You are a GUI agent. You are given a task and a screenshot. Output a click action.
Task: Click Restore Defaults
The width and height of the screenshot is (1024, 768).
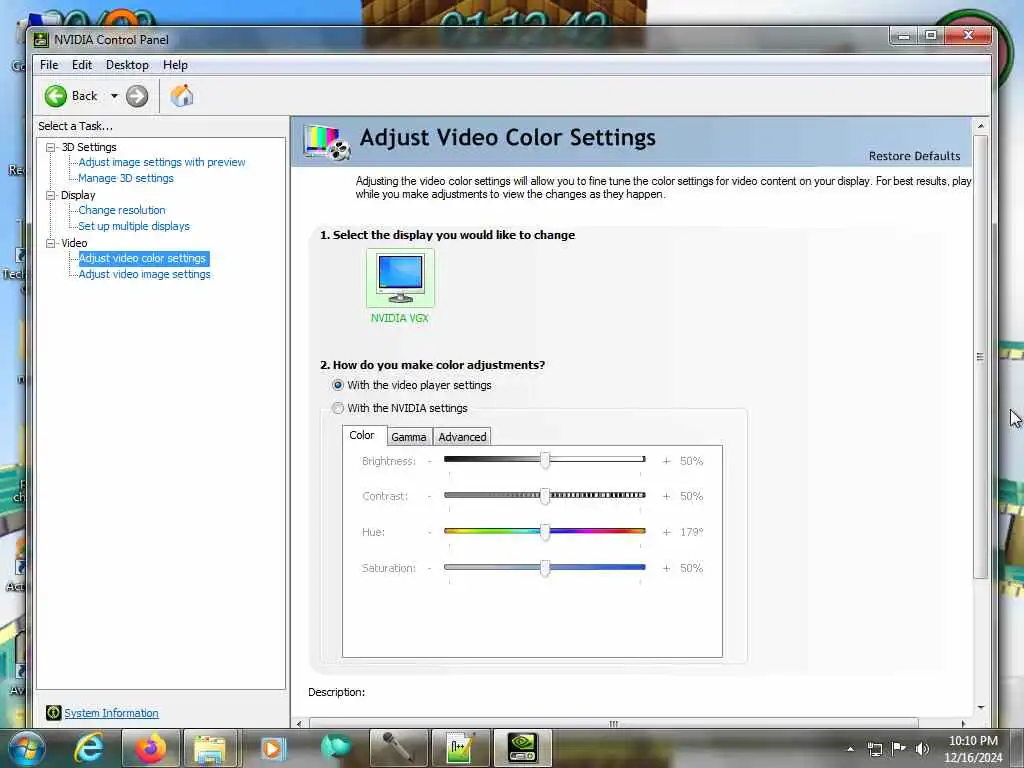pos(914,156)
